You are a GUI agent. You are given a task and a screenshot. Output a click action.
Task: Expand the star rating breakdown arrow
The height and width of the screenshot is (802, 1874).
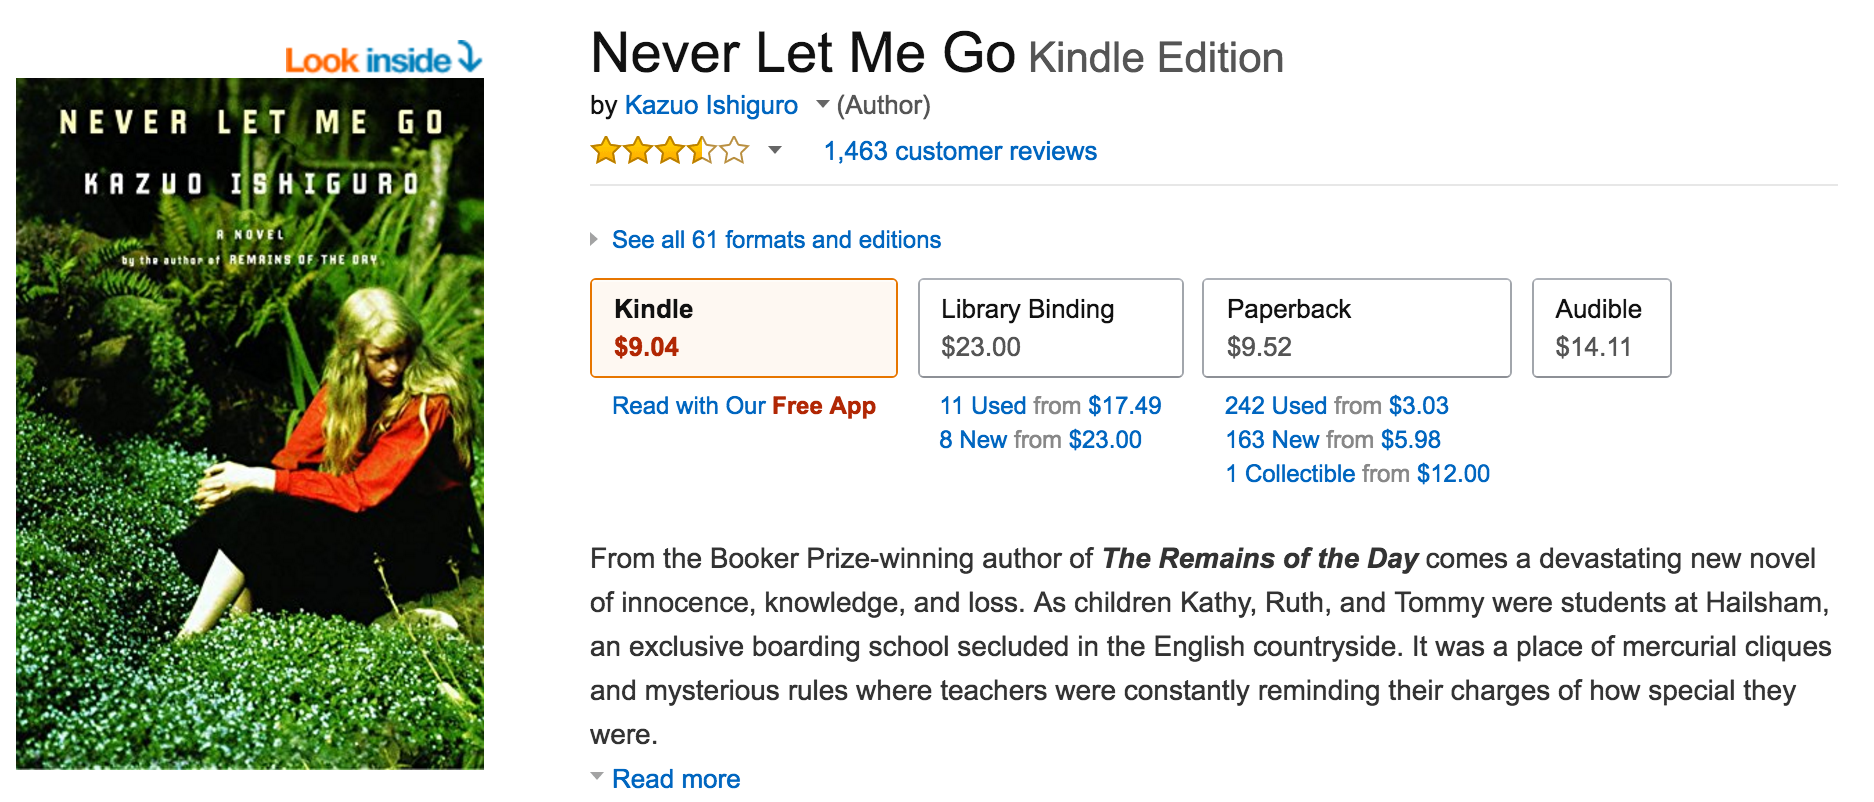[x=774, y=151]
